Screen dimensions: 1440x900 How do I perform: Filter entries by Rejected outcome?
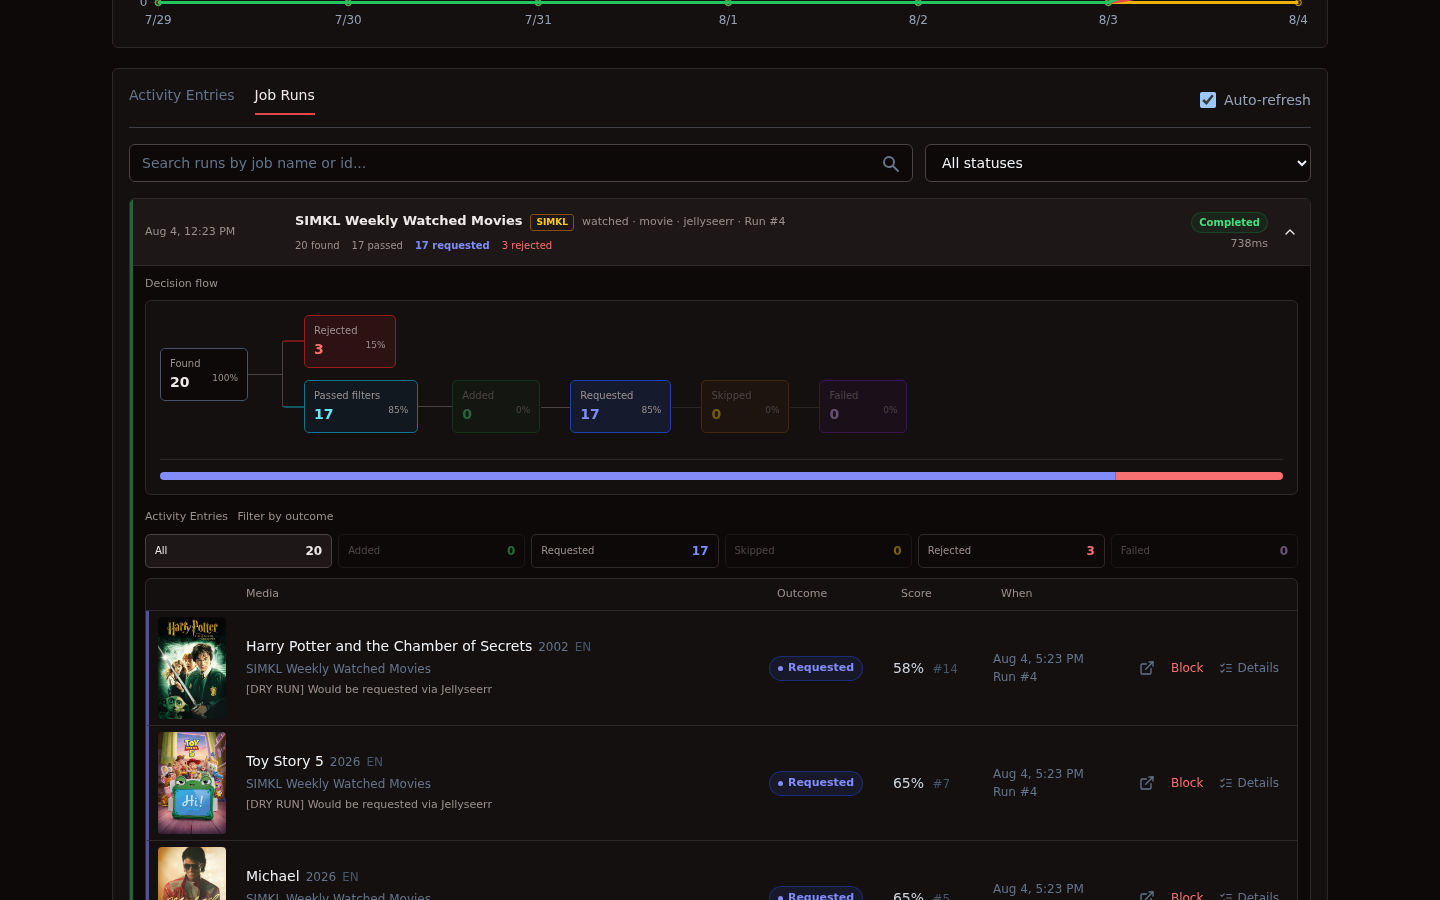(x=1011, y=551)
